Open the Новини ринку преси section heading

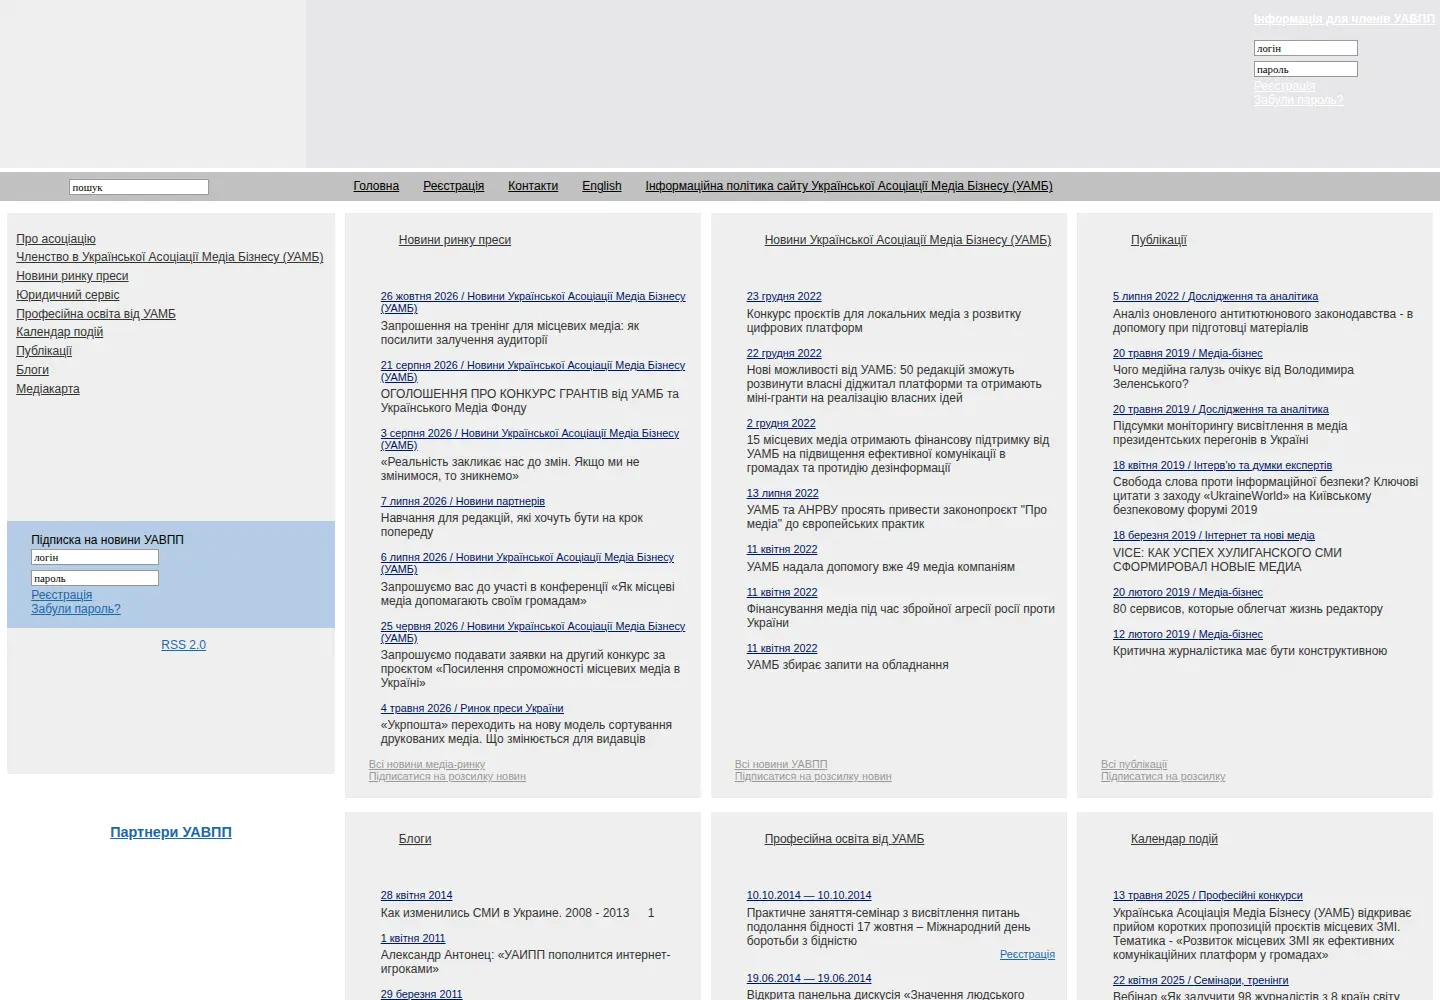(455, 240)
